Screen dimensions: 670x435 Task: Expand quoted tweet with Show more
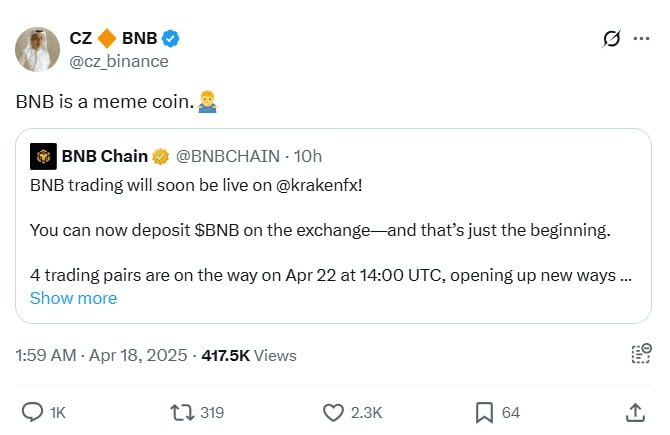click(x=73, y=298)
